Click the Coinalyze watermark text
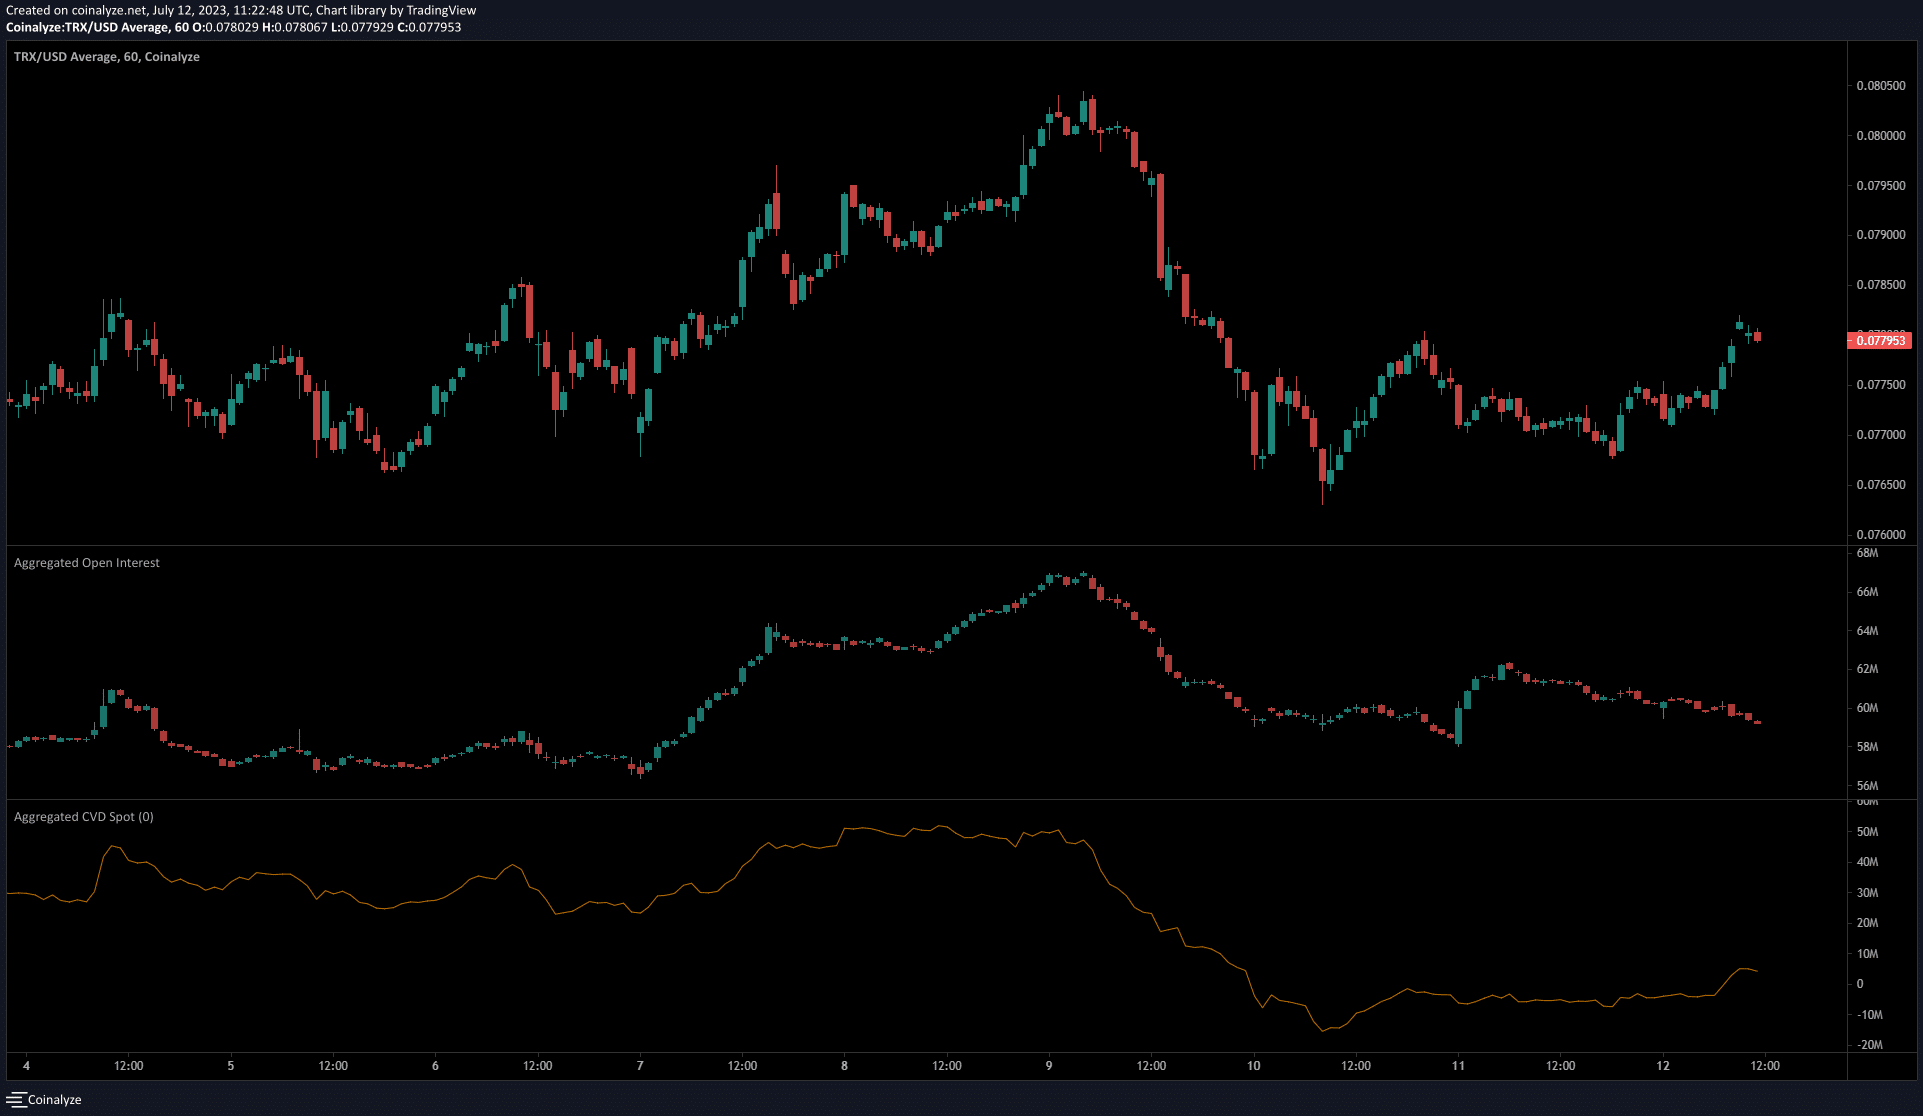1923x1116 pixels. click(x=55, y=1100)
